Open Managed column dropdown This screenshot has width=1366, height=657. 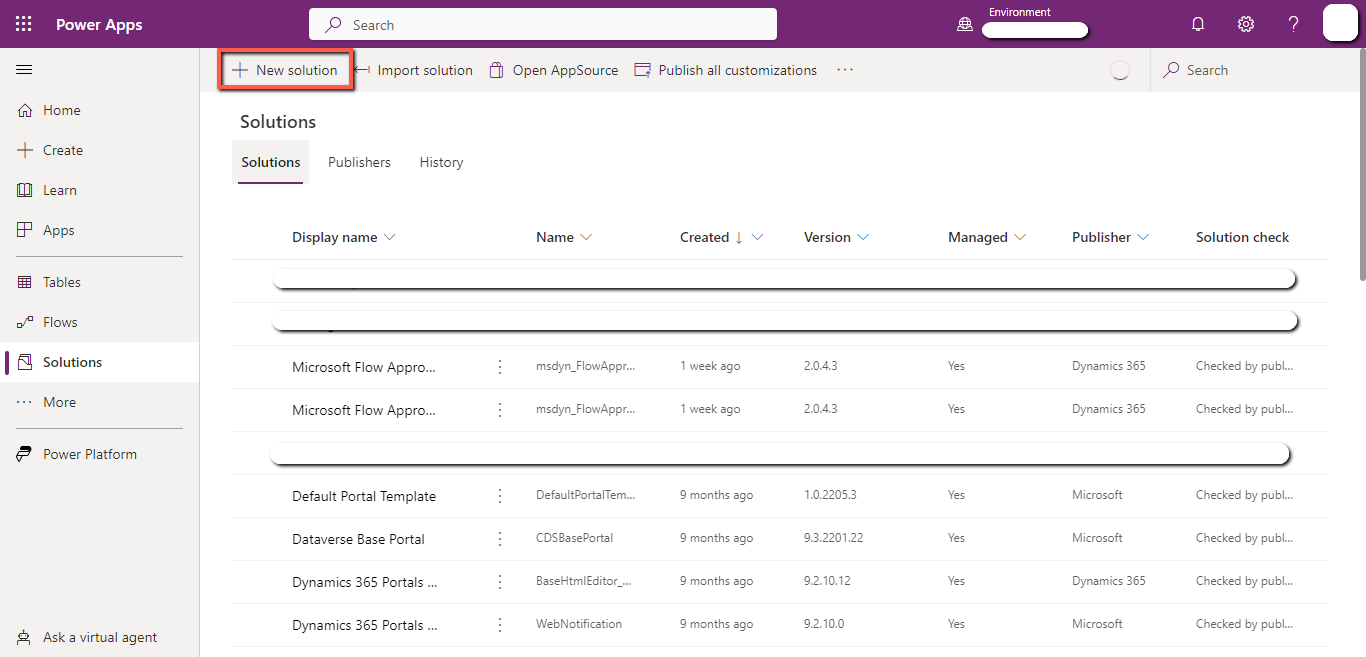[1020, 237]
